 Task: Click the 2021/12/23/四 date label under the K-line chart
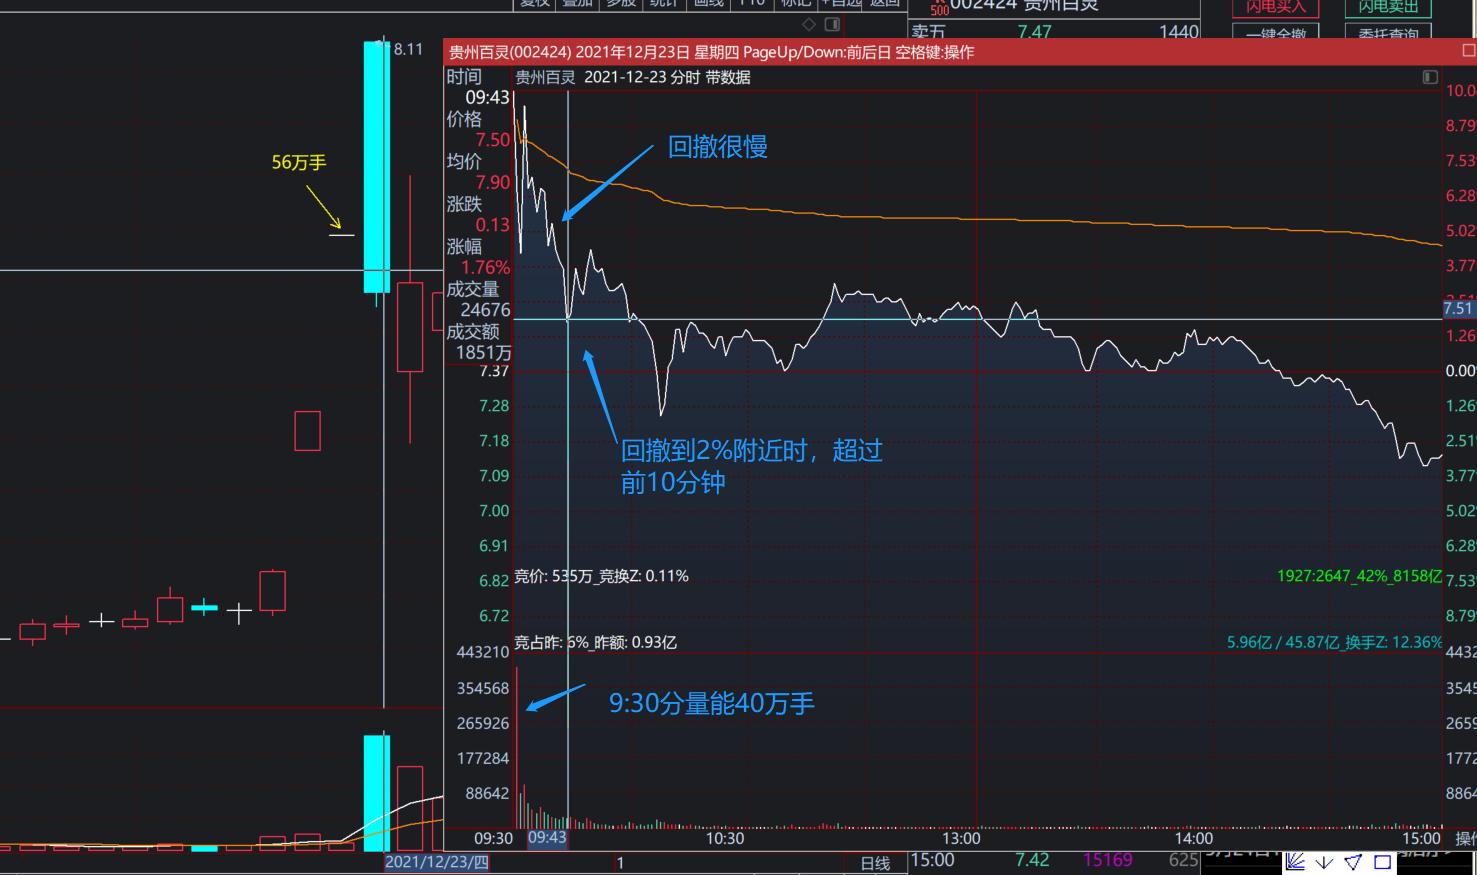tap(437, 862)
